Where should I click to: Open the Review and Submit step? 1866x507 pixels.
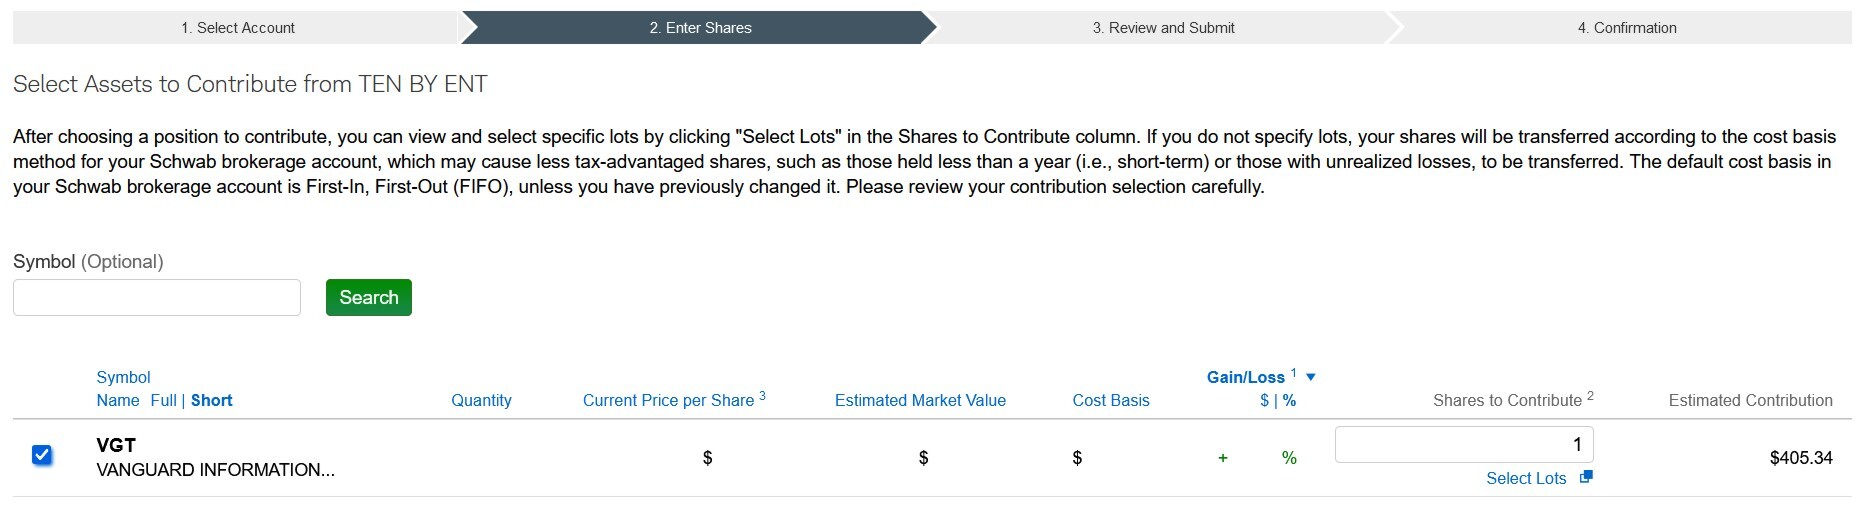coord(1163,28)
